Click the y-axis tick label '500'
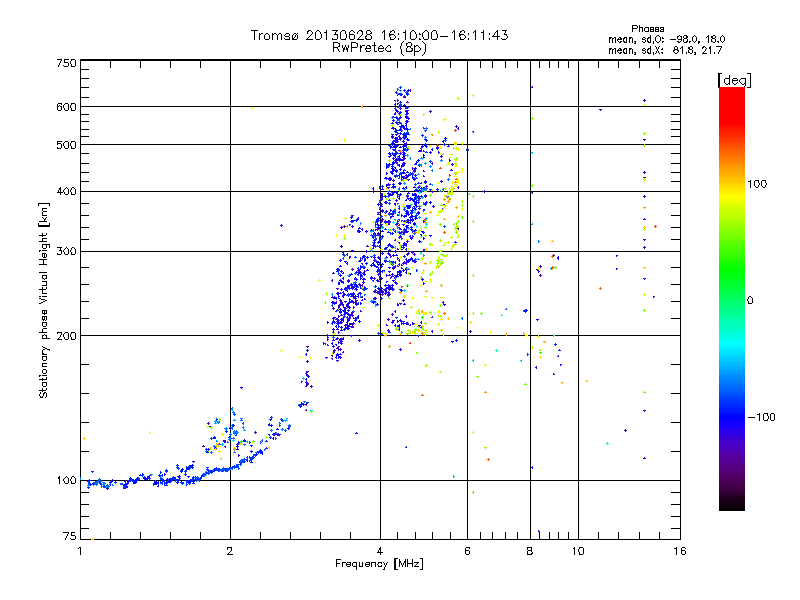Screen dimensions: 800x600 pos(66,144)
